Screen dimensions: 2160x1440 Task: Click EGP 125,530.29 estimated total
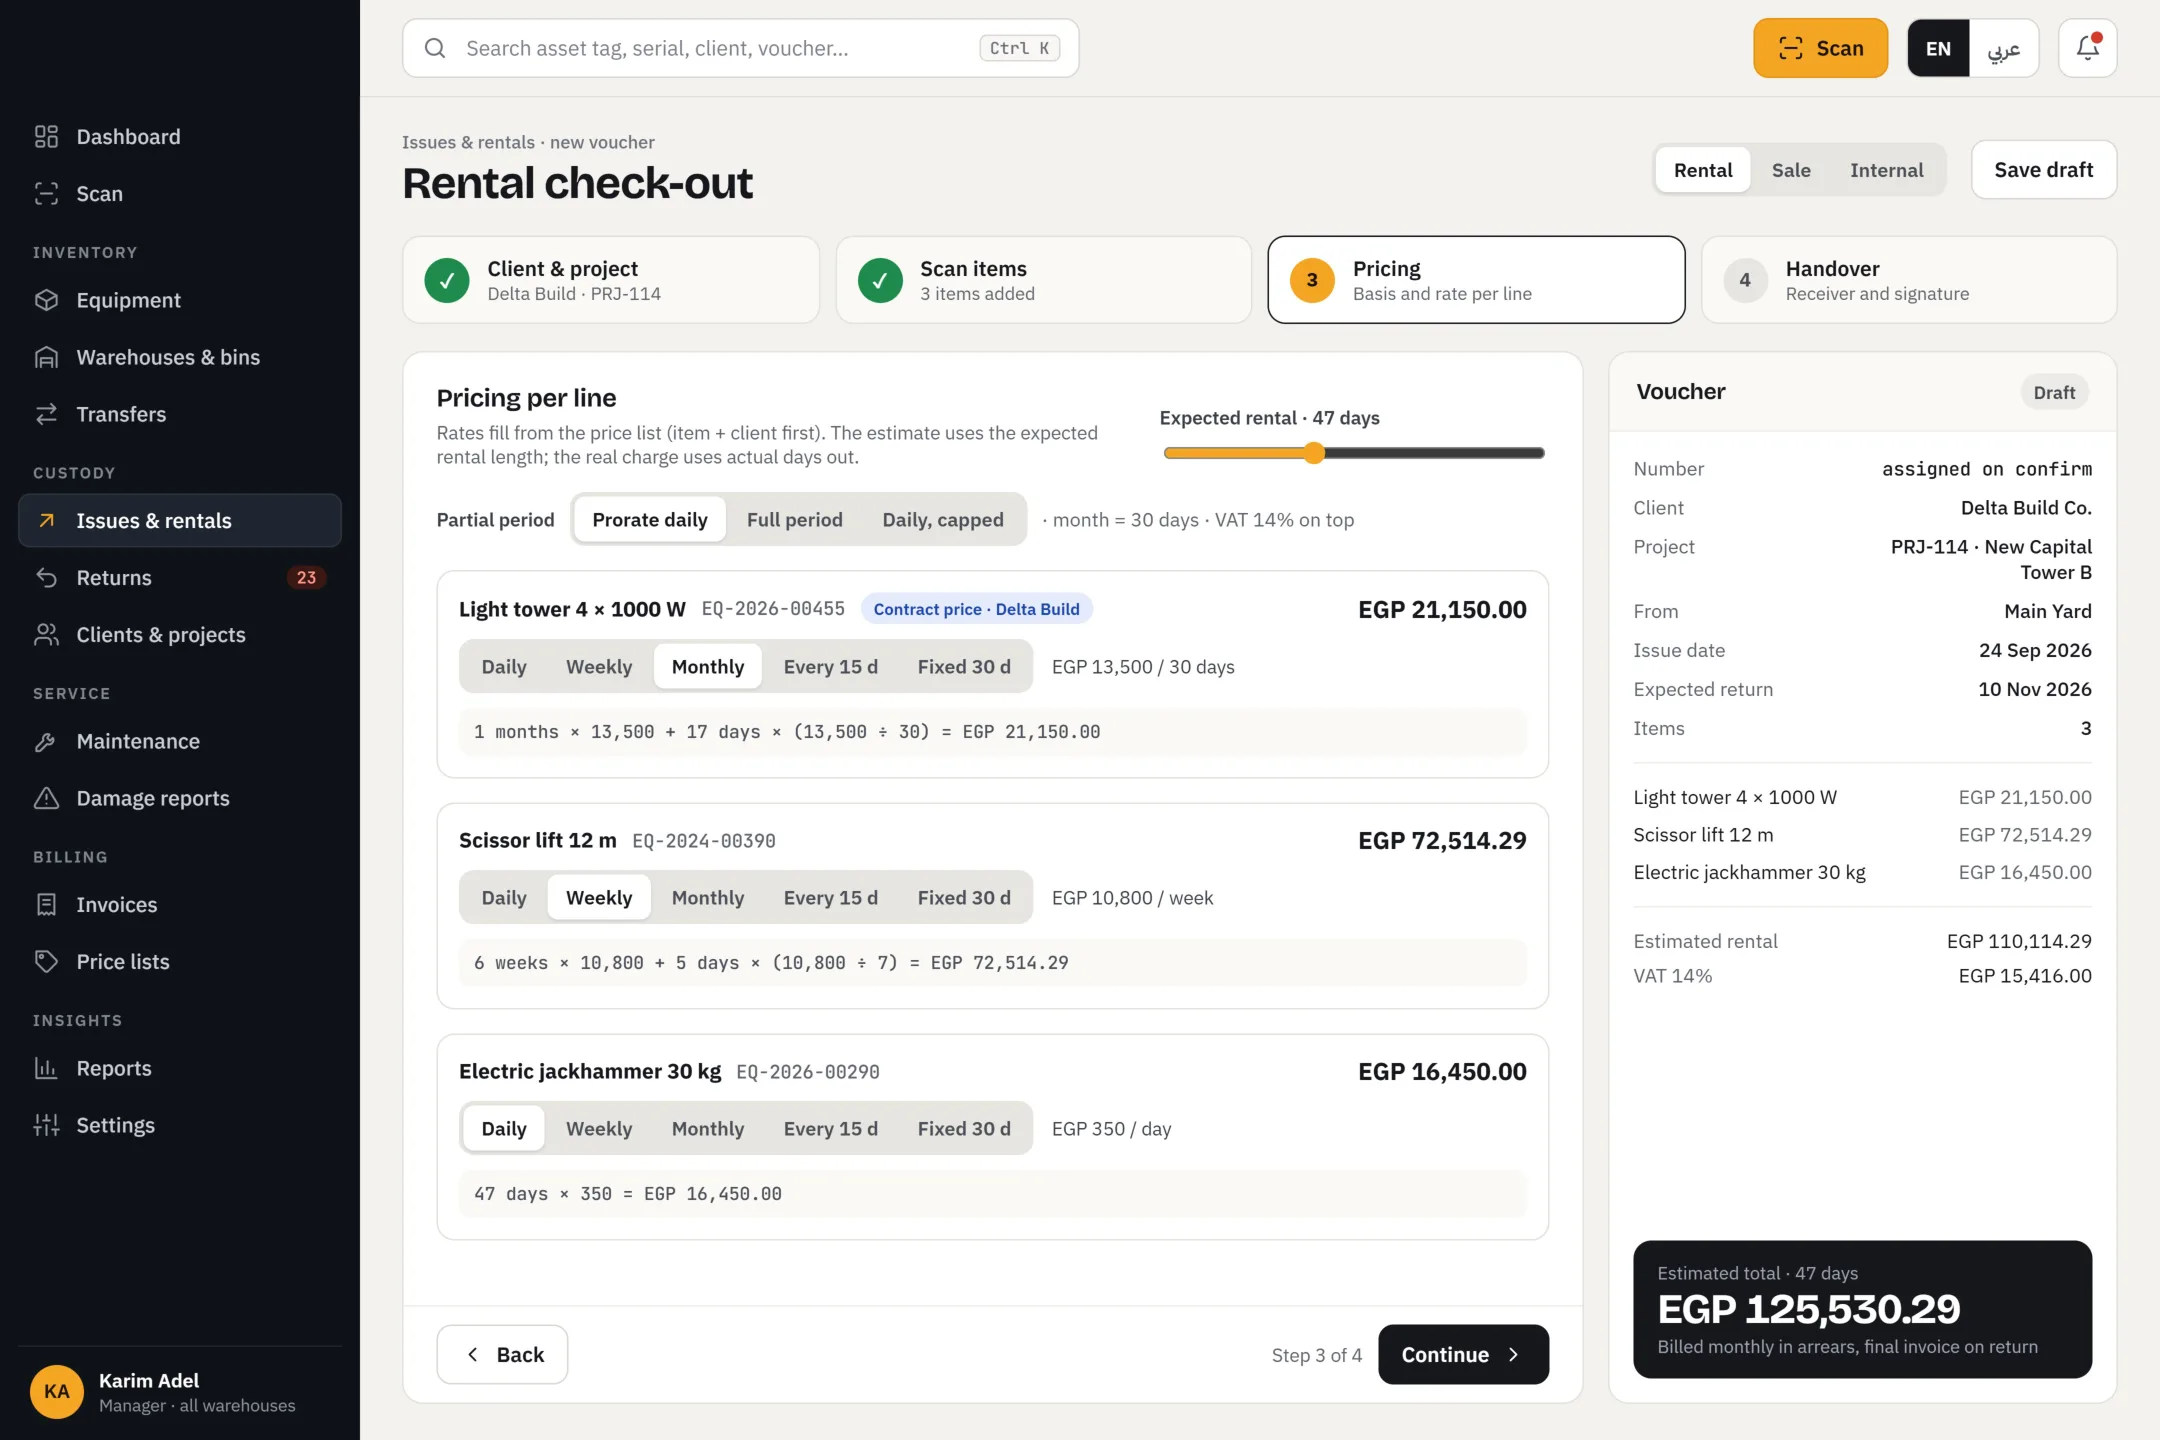click(x=1809, y=1309)
